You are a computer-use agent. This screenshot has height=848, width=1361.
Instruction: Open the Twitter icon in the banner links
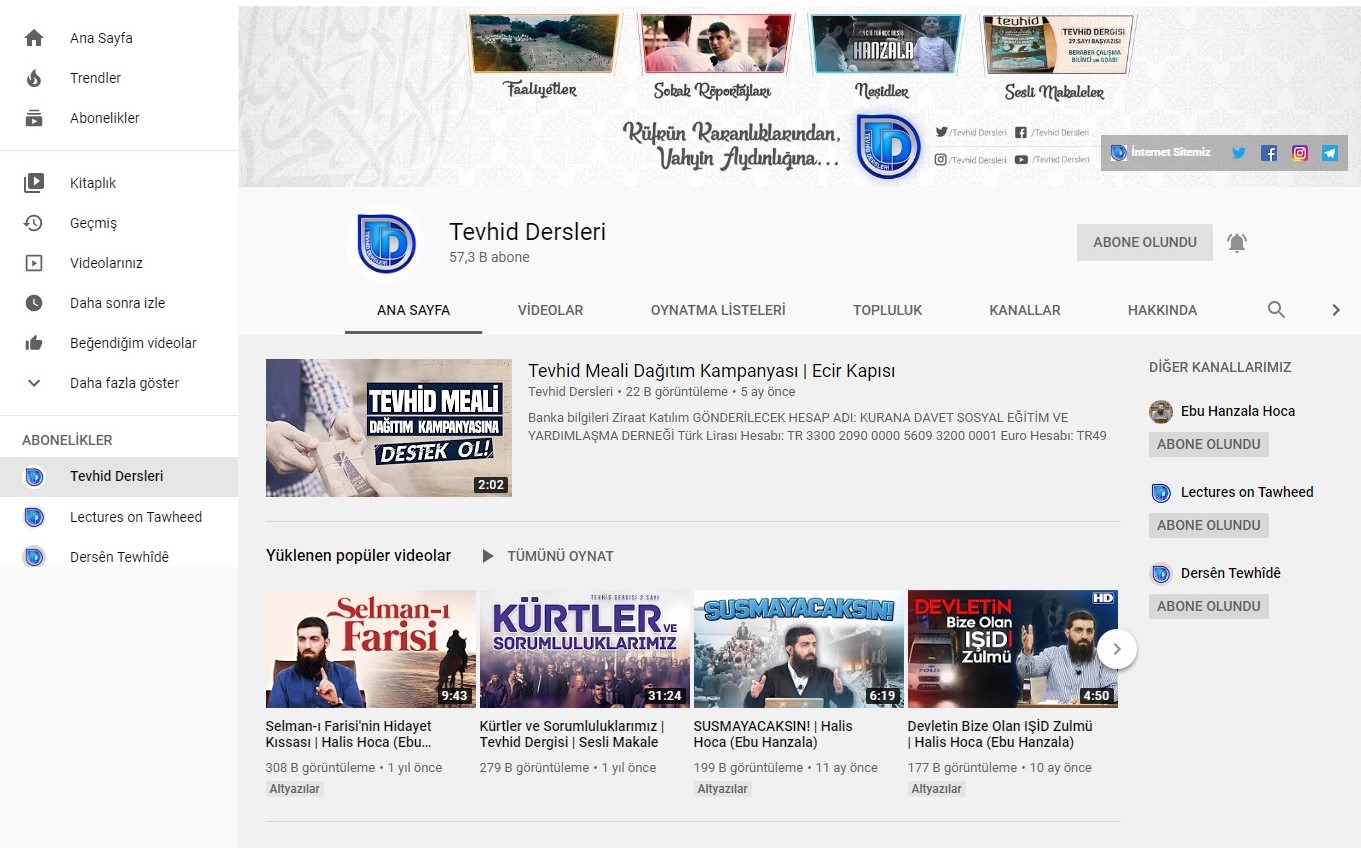1239,153
